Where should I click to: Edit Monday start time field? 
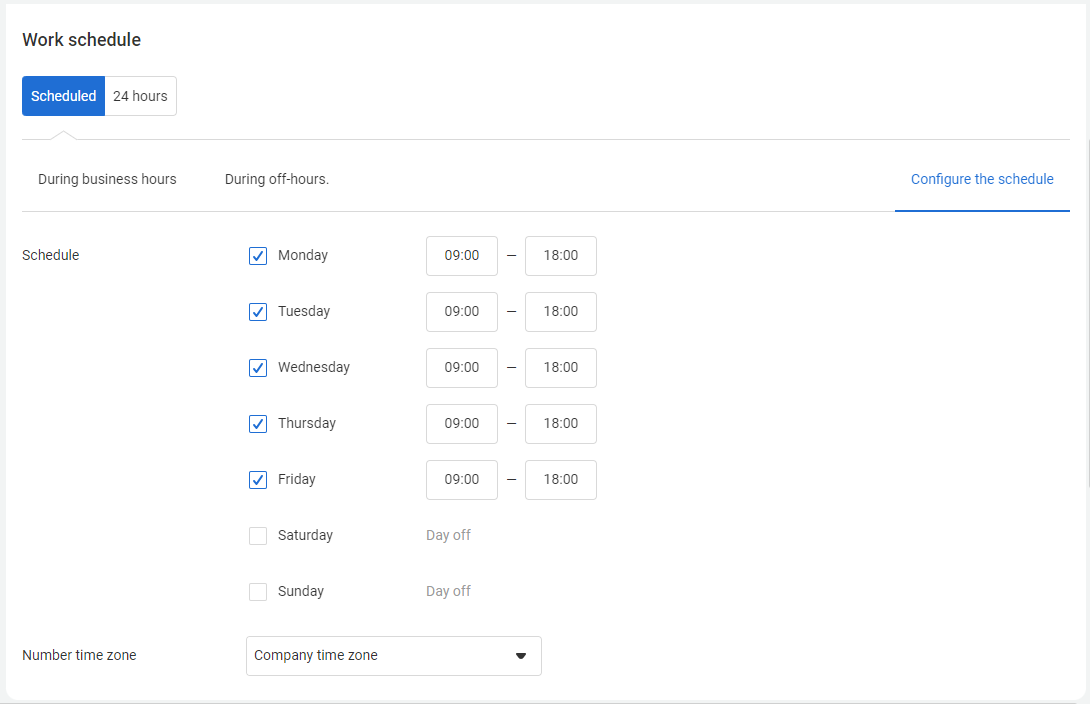click(x=462, y=256)
